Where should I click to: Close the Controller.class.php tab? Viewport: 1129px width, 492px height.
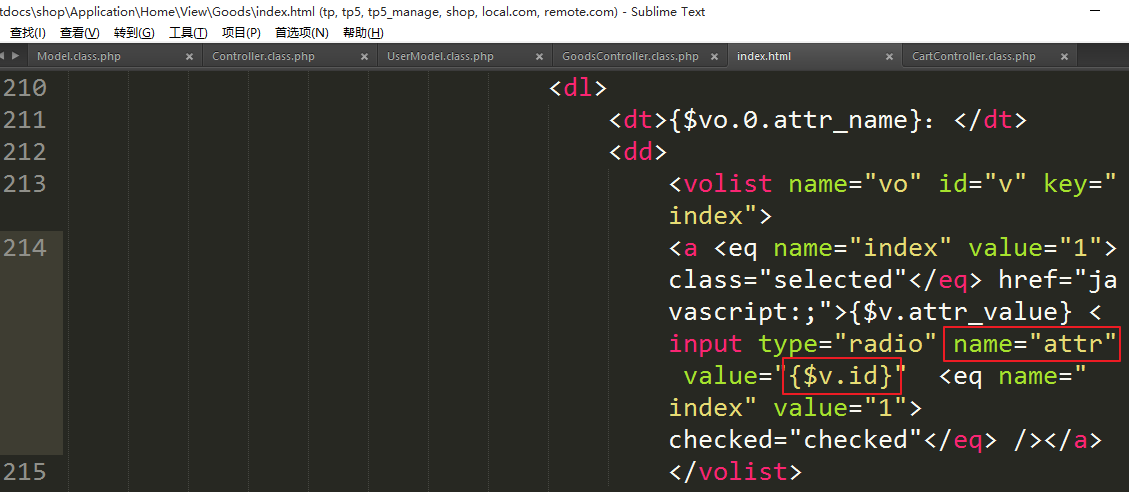tap(364, 57)
